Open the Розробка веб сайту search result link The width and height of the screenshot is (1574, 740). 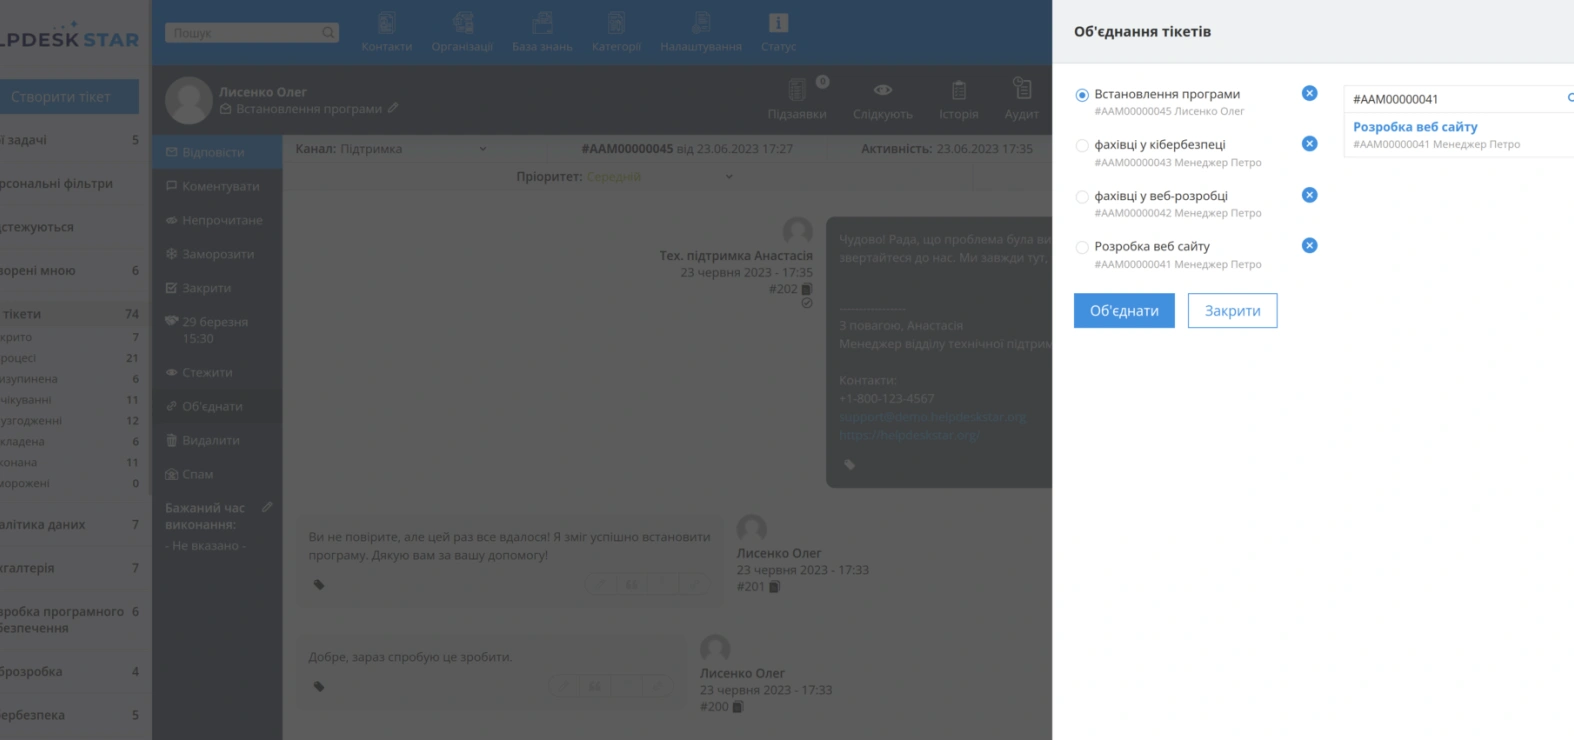pos(1415,127)
